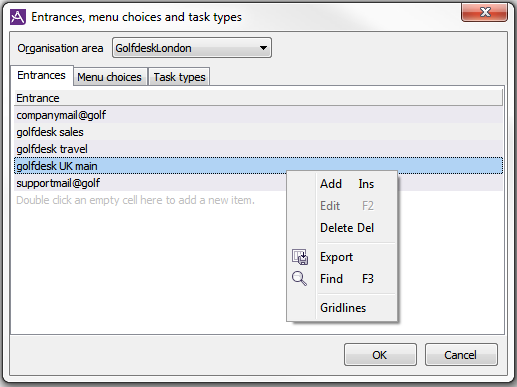Screen dimensions: 517x387
Task: Click the purple application icon in title bar
Action: point(18,17)
